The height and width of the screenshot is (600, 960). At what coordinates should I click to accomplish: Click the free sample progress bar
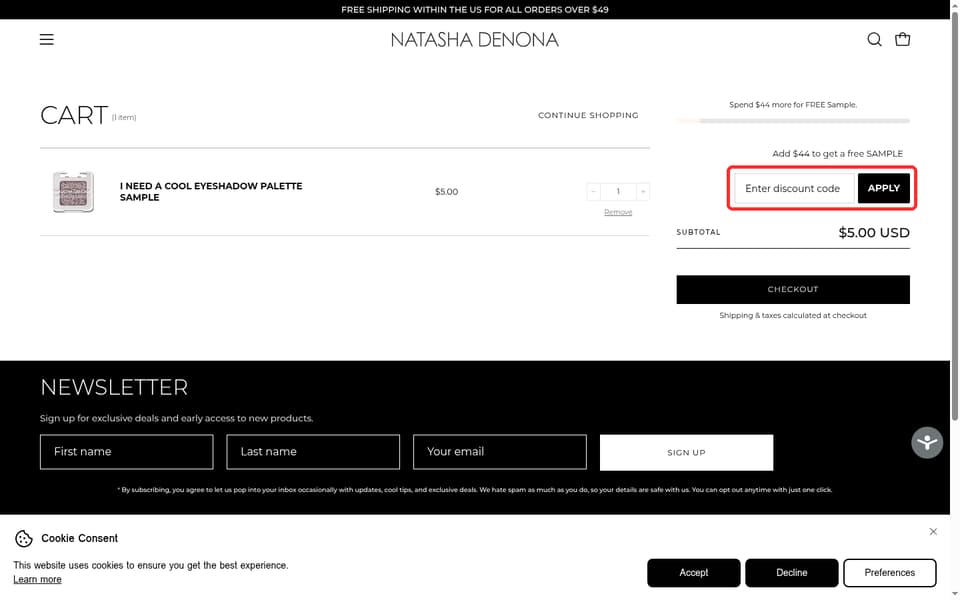pos(793,121)
